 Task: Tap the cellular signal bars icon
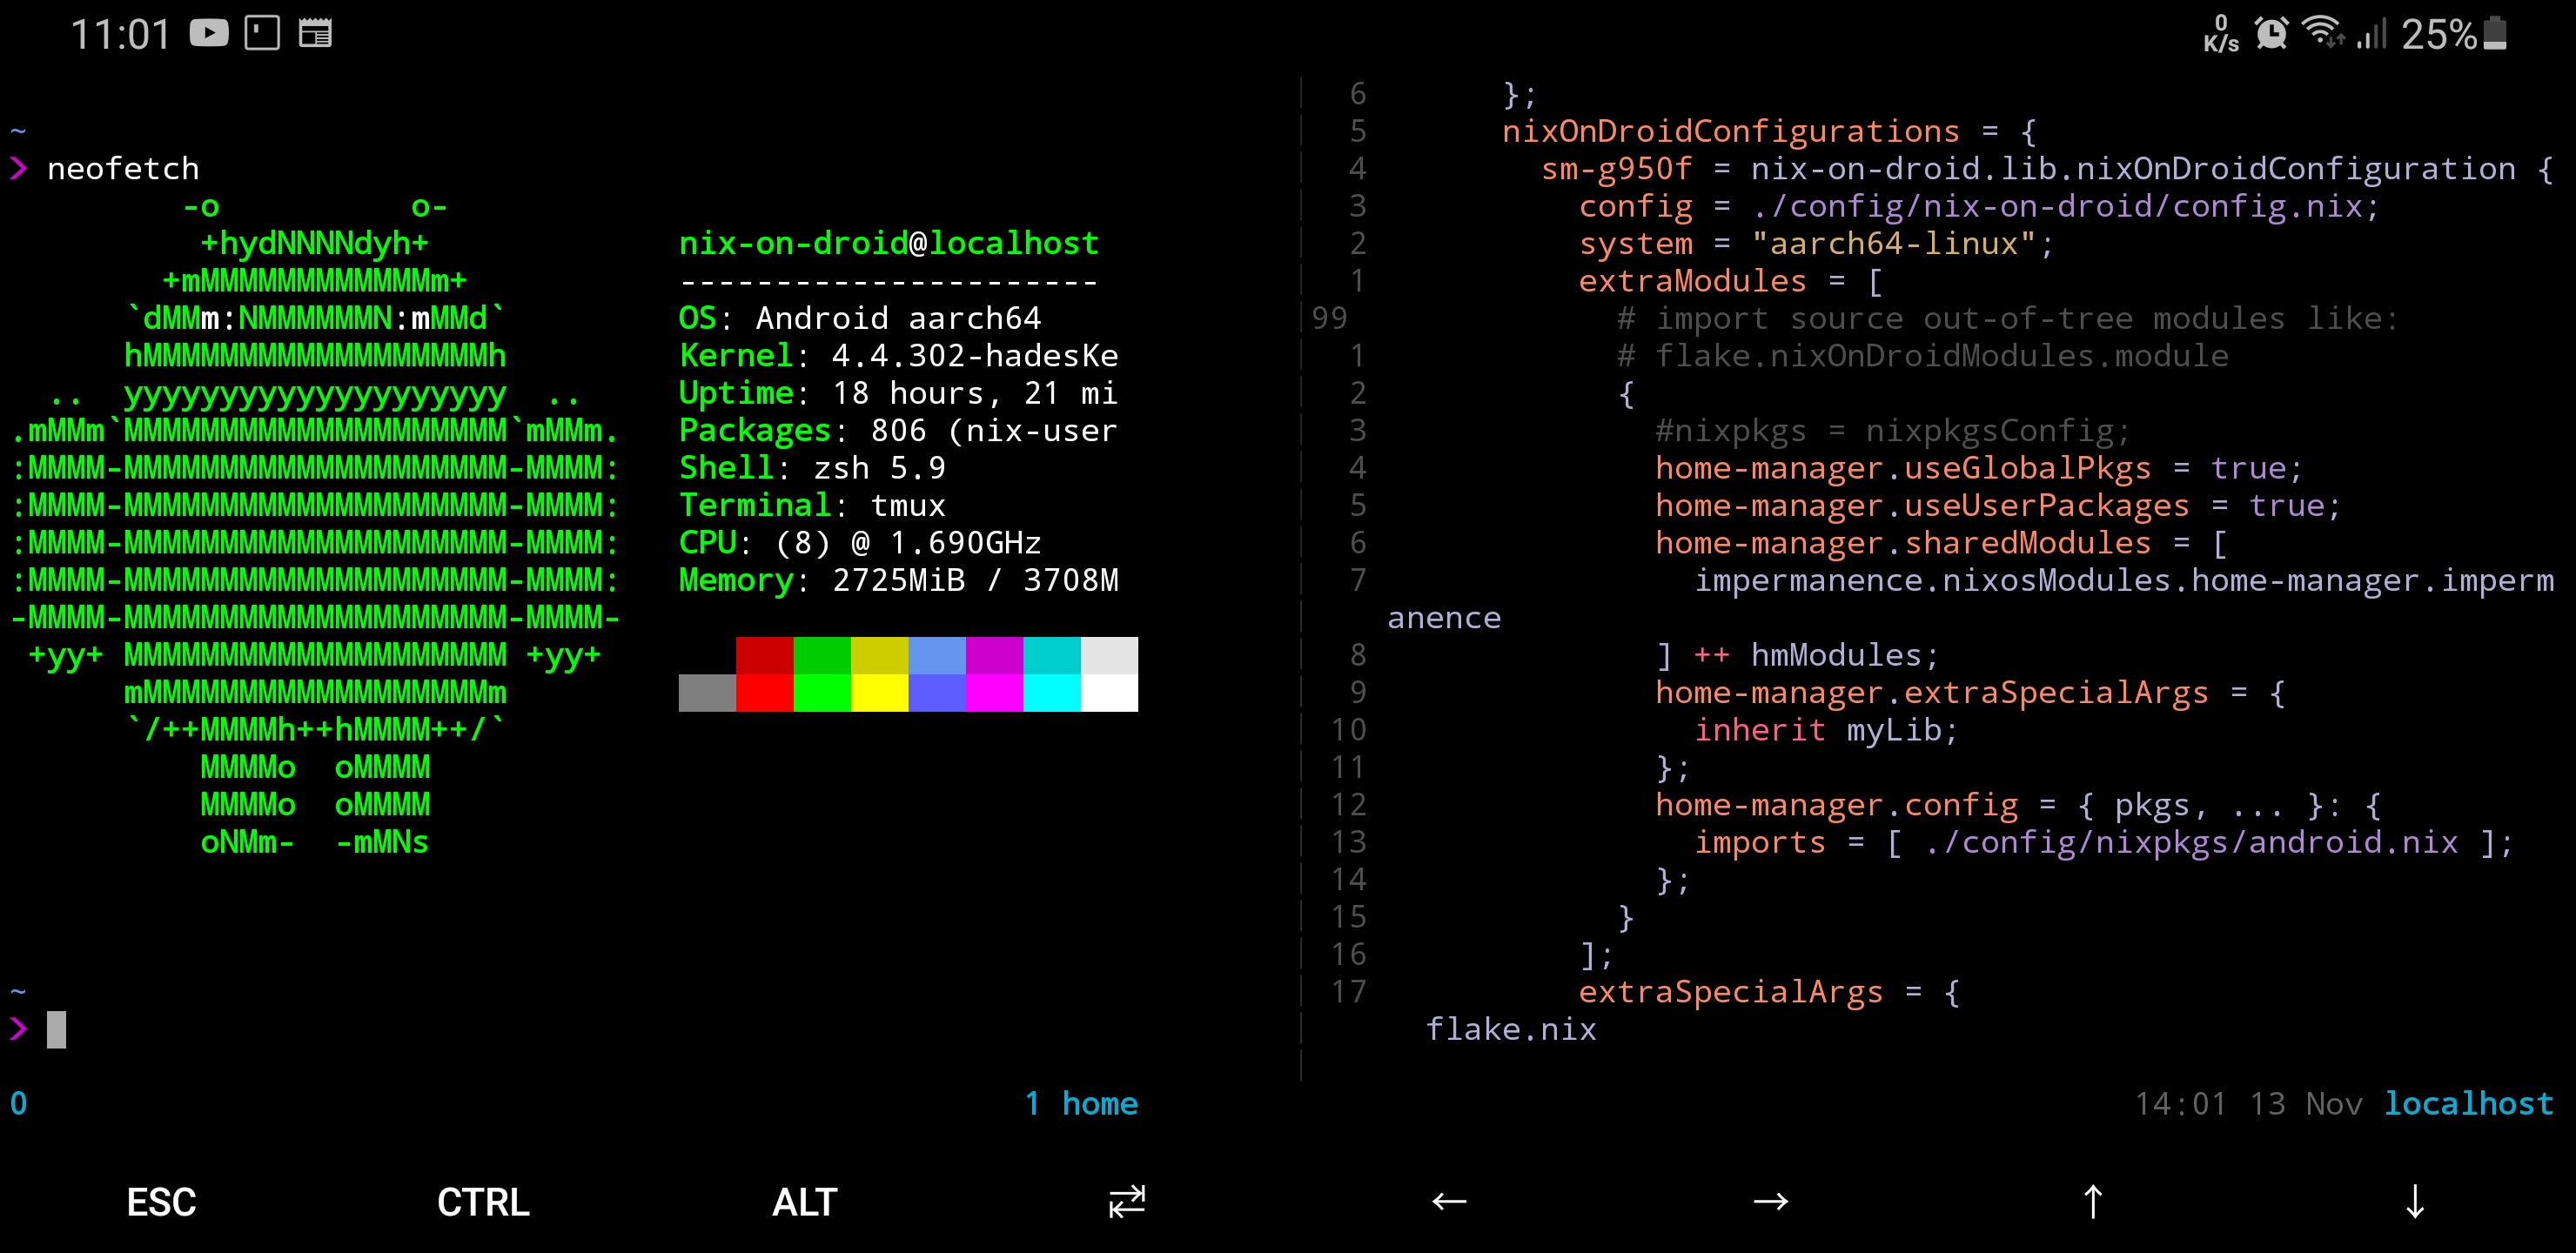point(2372,34)
